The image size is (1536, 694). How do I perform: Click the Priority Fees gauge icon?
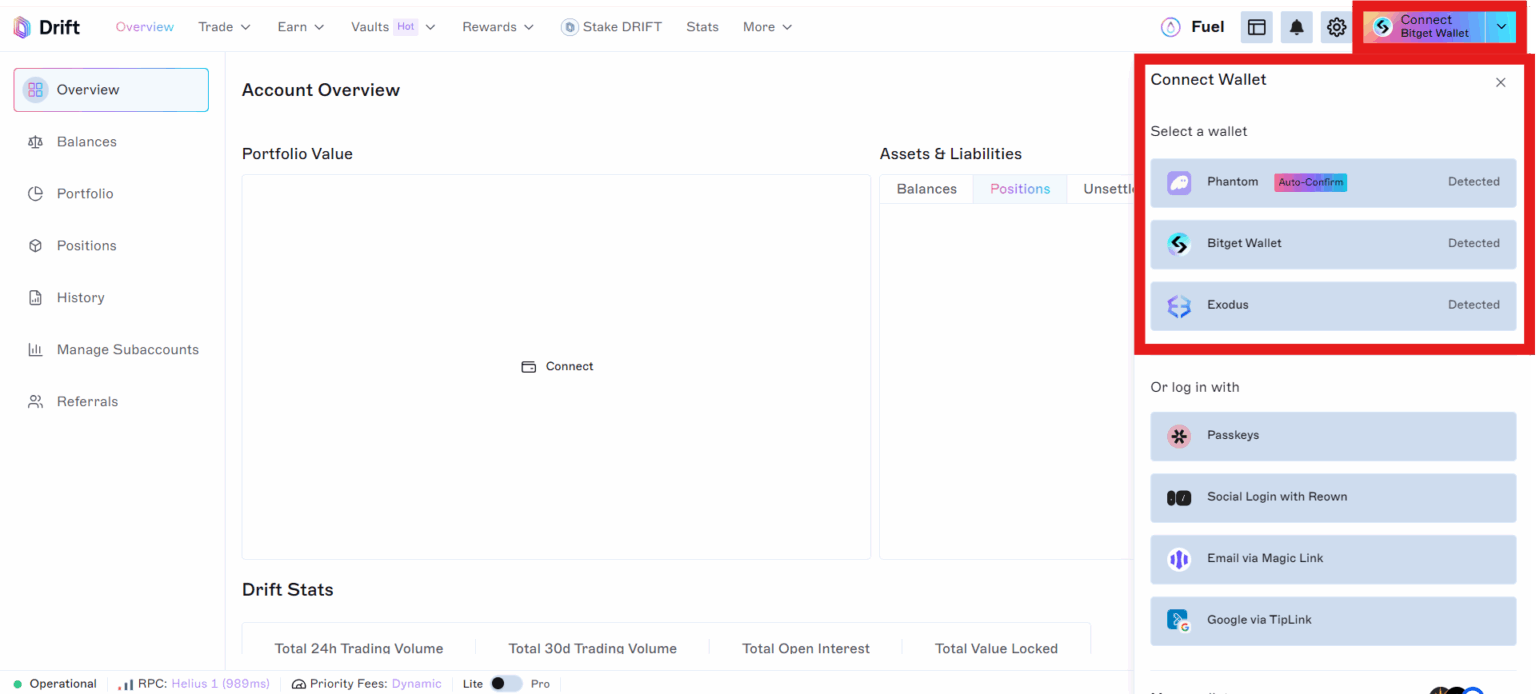(299, 683)
